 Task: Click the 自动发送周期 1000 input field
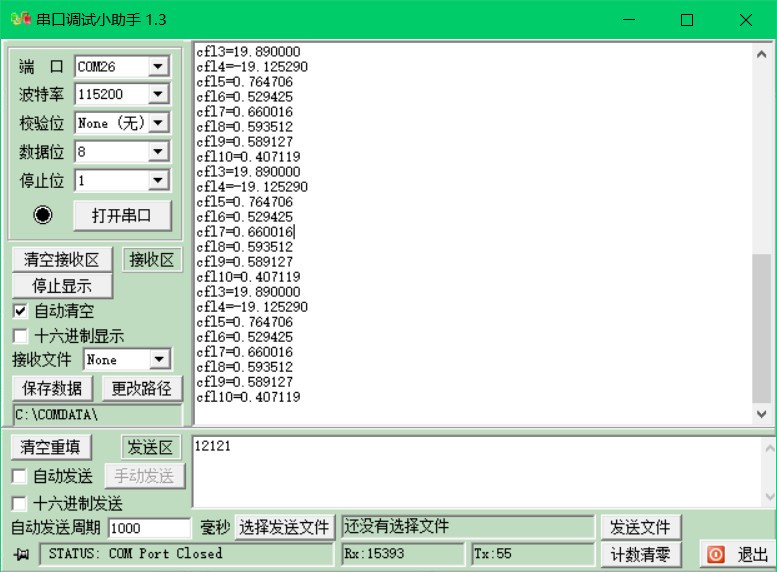click(150, 528)
